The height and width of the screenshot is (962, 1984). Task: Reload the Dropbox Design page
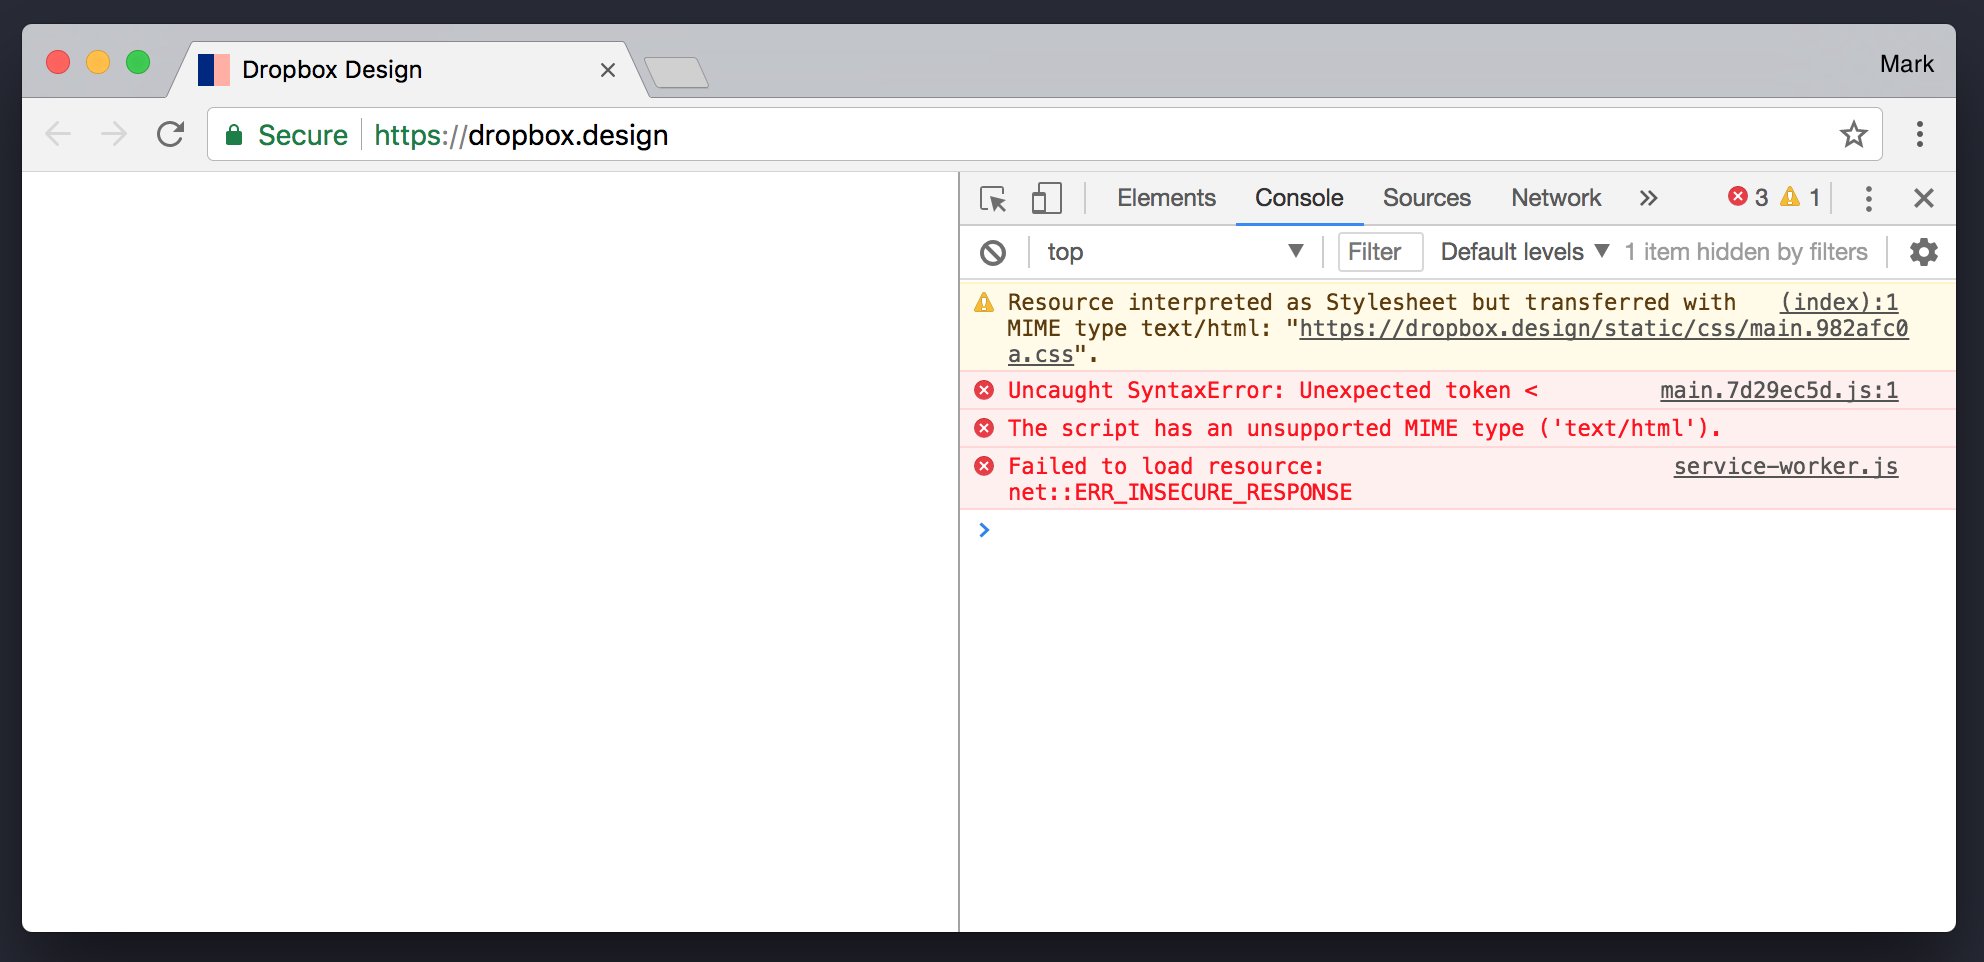[x=171, y=134]
